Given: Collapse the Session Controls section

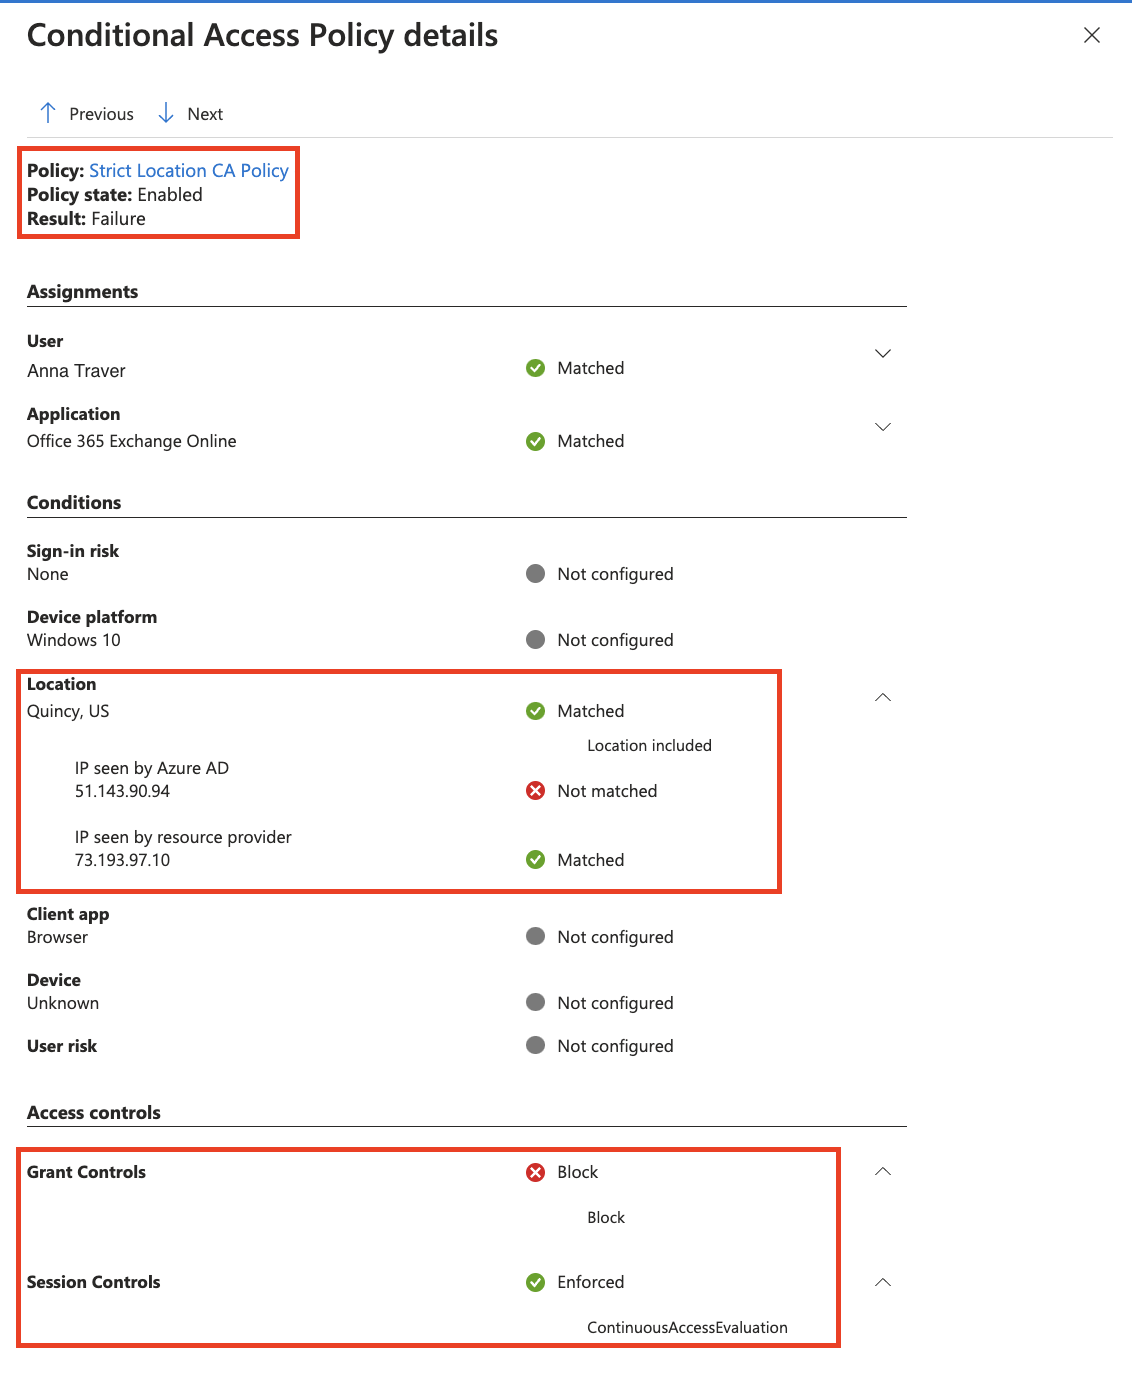Looking at the screenshot, I should click(883, 1281).
